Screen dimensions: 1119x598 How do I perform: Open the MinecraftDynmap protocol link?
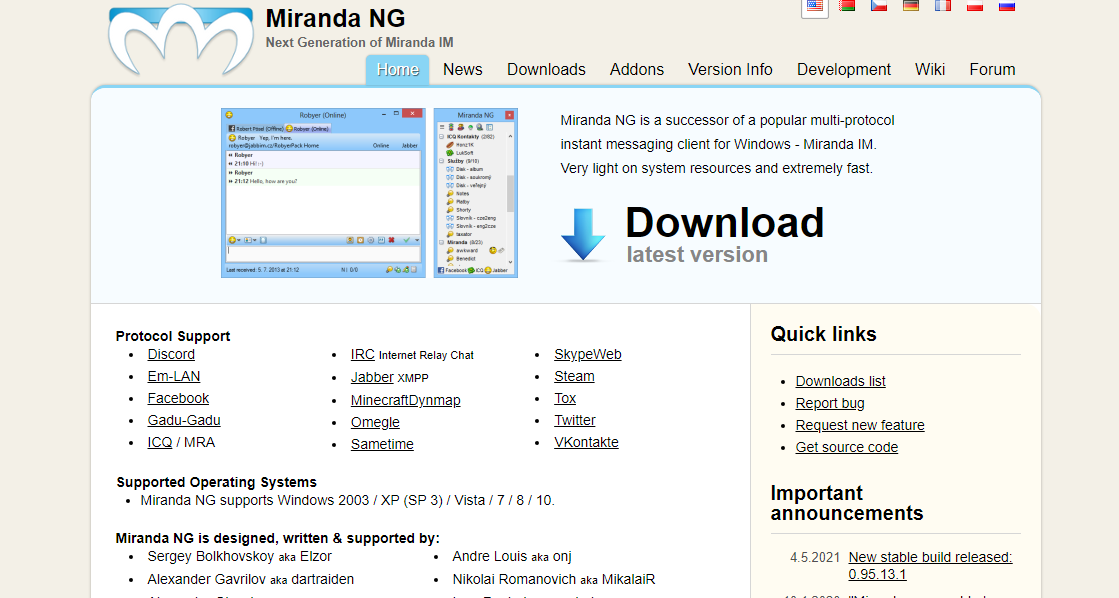(405, 400)
